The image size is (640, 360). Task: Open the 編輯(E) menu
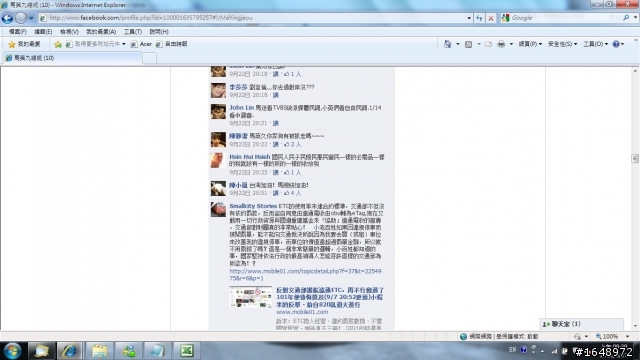point(43,32)
